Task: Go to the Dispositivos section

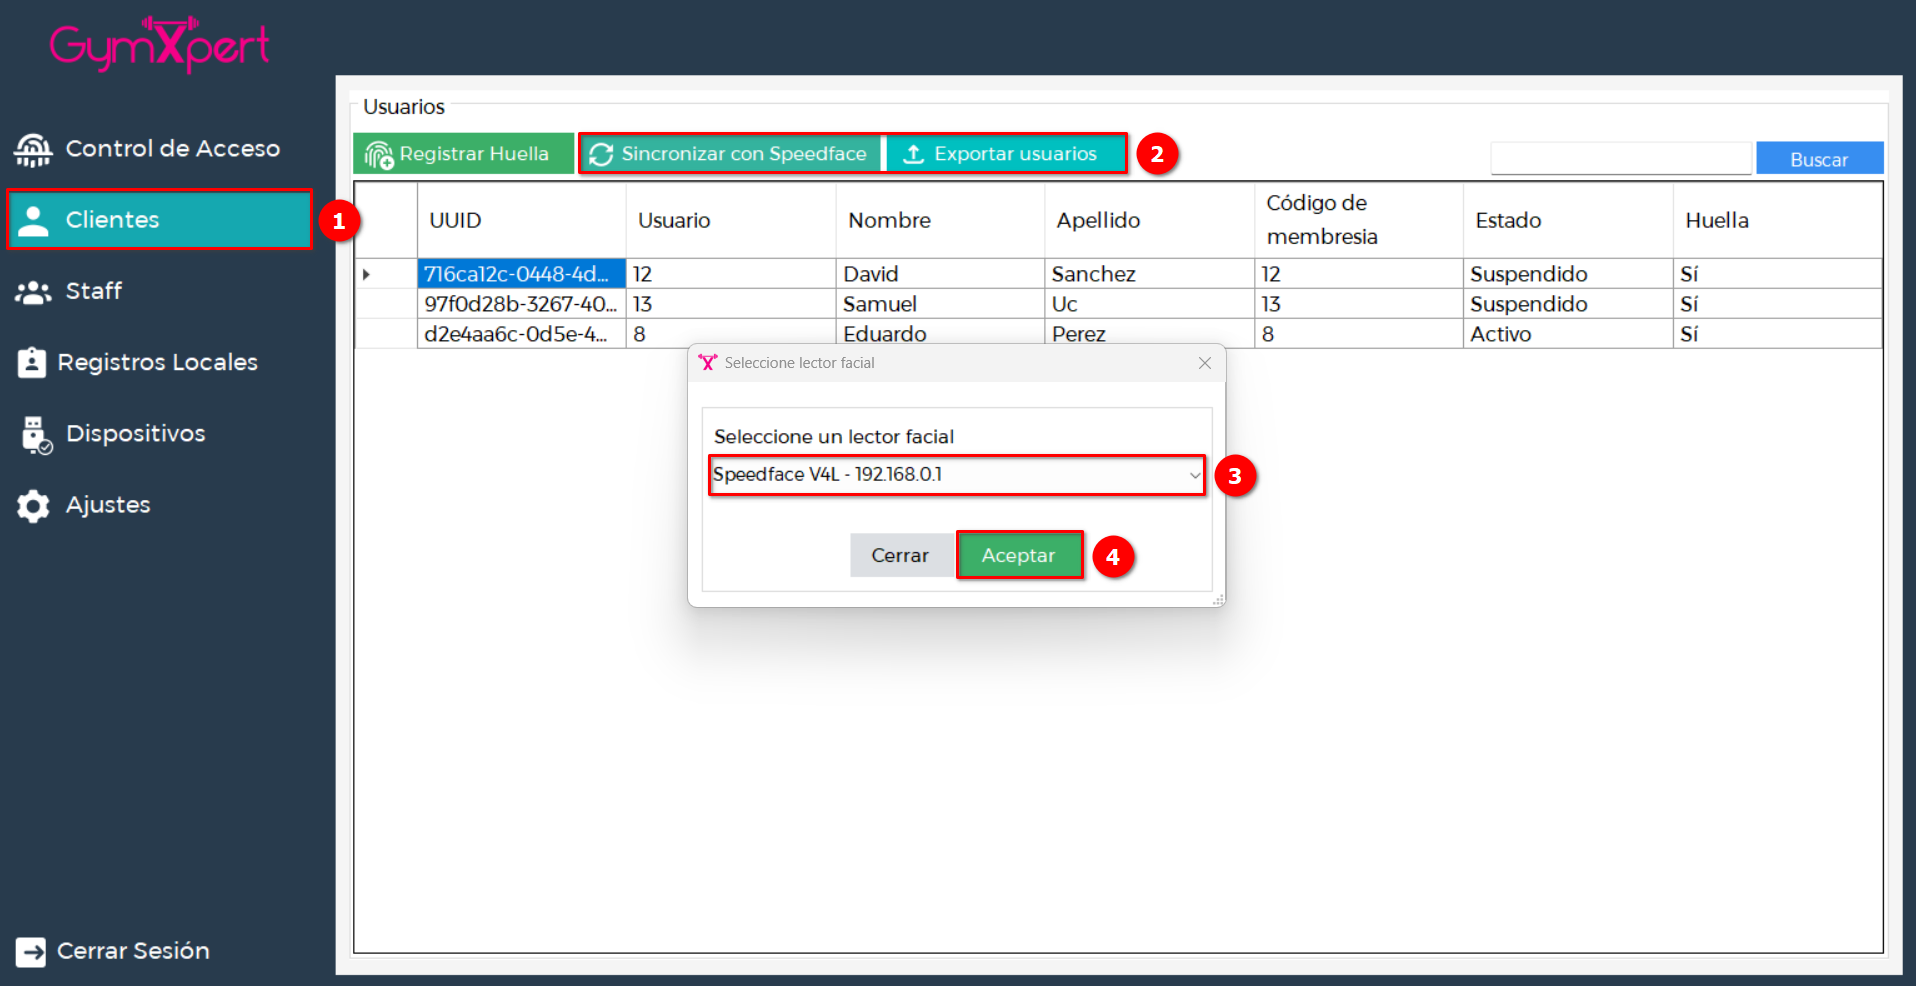Action: [135, 434]
